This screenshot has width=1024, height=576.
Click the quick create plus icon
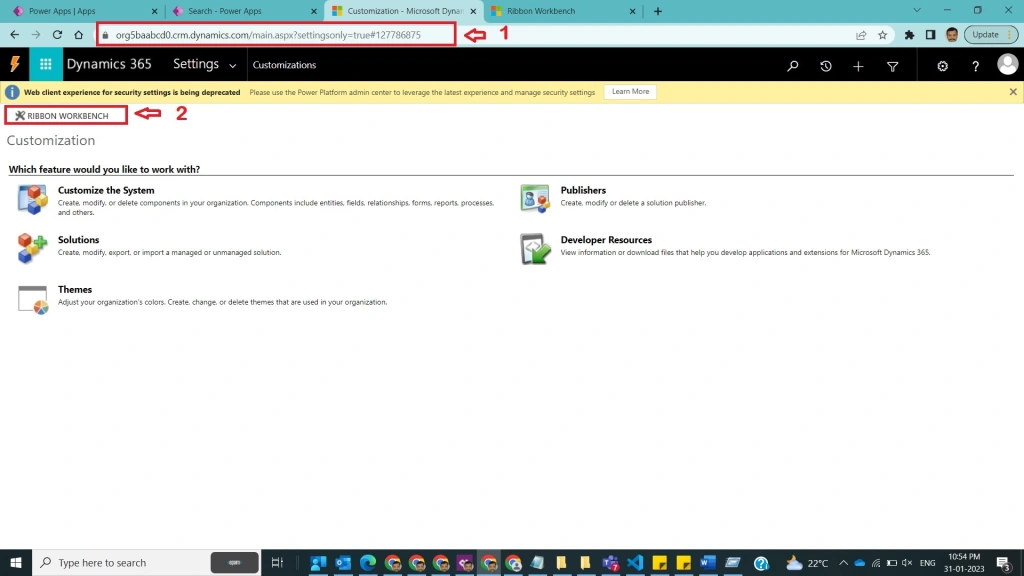pos(858,66)
